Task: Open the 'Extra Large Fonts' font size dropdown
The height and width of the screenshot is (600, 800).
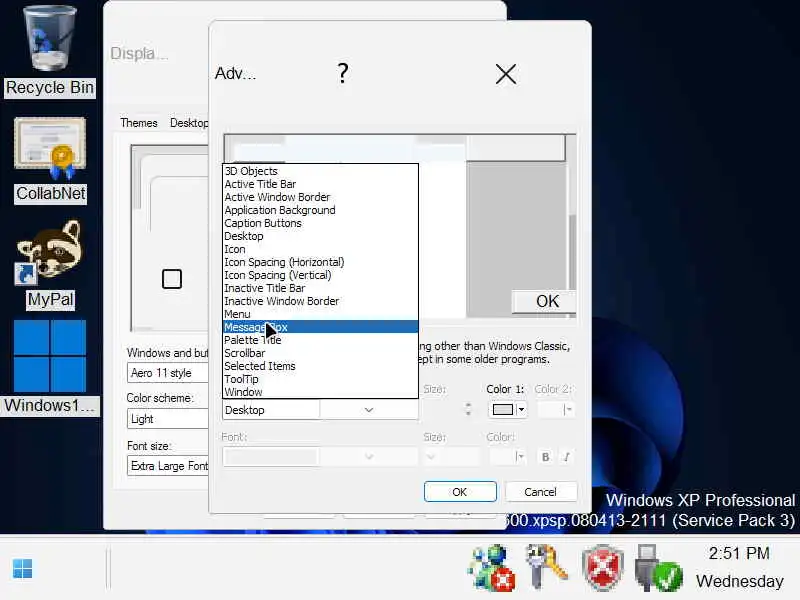Action: (x=167, y=466)
